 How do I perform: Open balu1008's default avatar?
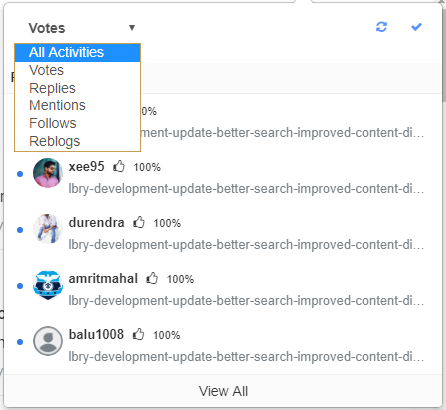[48, 341]
